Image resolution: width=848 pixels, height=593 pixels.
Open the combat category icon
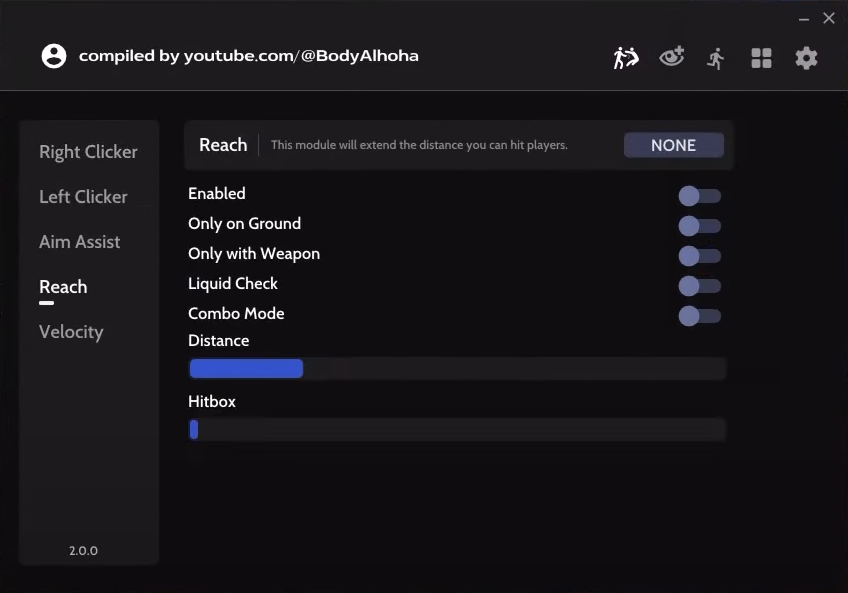pyautogui.click(x=626, y=57)
